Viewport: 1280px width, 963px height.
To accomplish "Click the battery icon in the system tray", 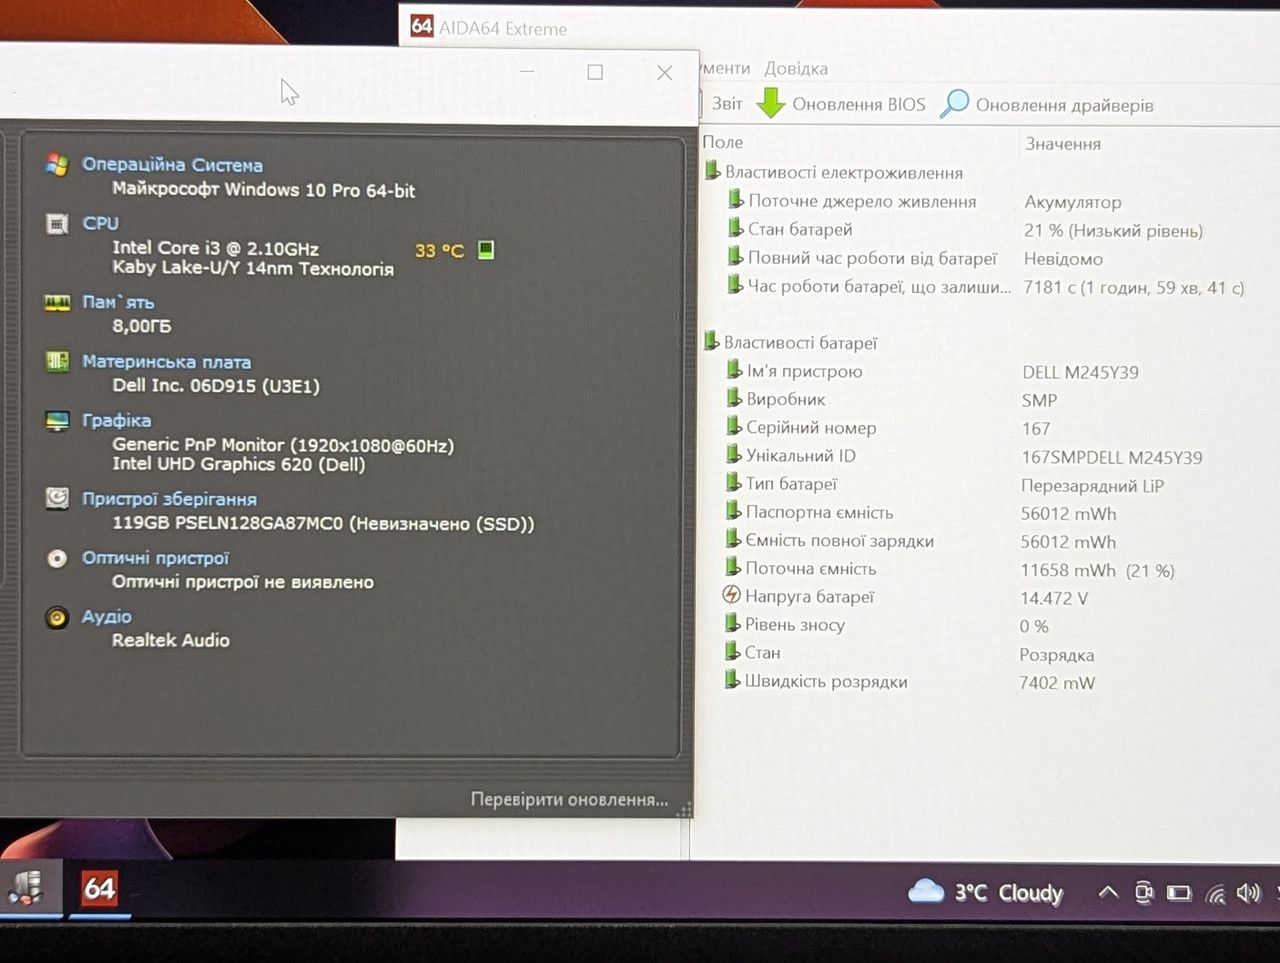I will (1180, 893).
